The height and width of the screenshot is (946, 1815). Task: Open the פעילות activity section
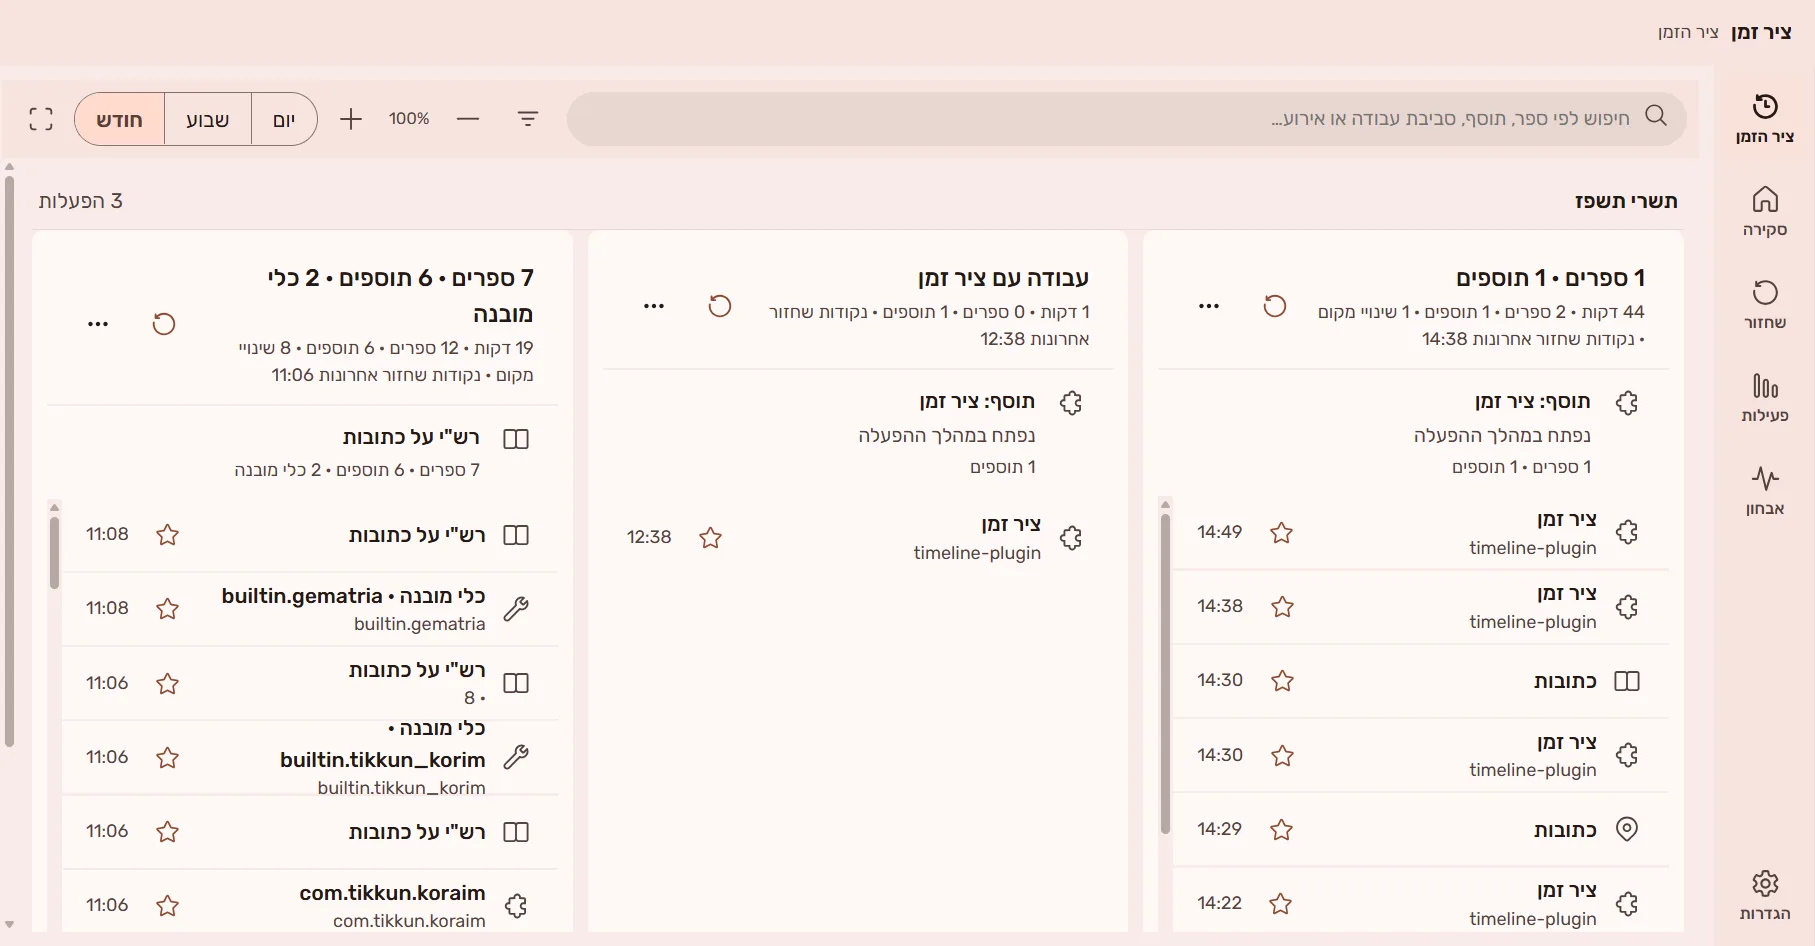click(1765, 398)
